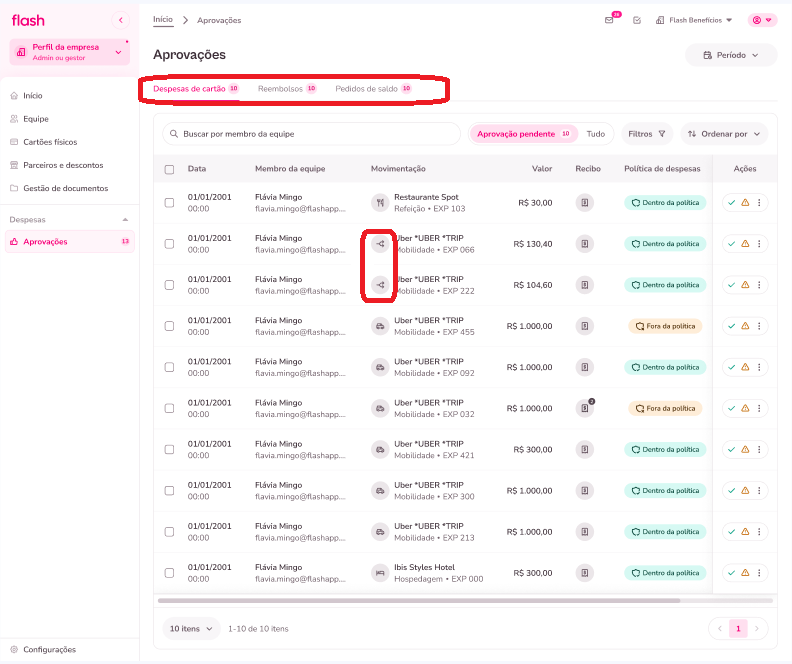Switch to the Despesas de cartão tab
The image size is (792, 664).
click(x=195, y=89)
